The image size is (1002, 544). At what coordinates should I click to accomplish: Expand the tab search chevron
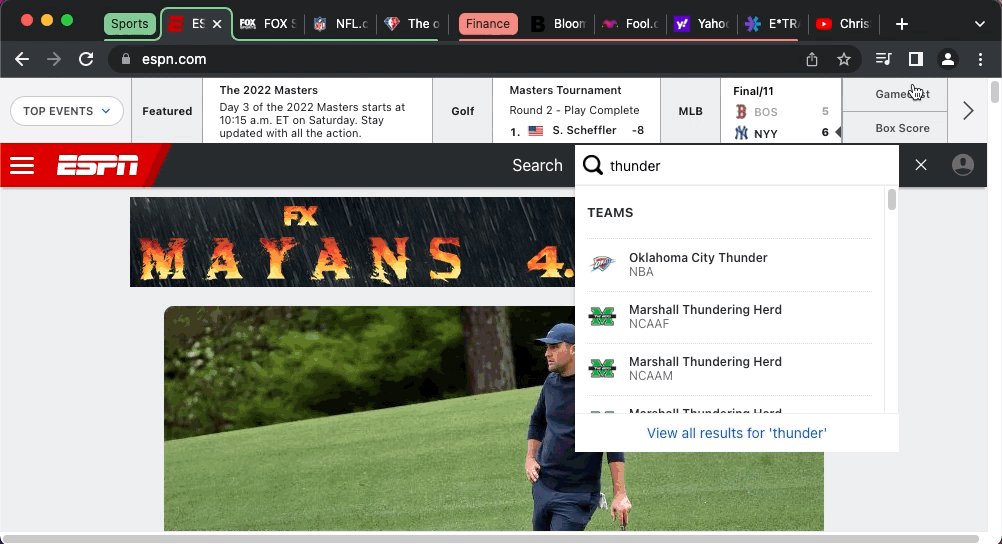click(x=980, y=24)
